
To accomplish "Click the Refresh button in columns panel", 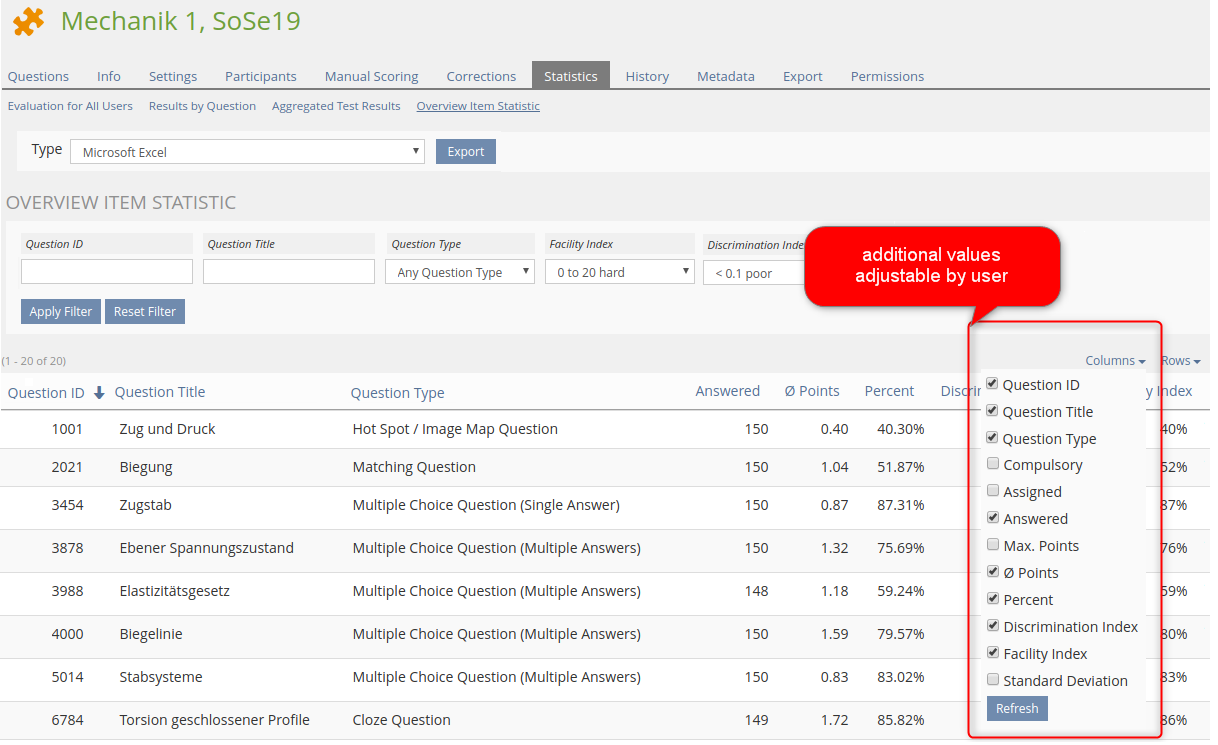I will (x=1017, y=709).
